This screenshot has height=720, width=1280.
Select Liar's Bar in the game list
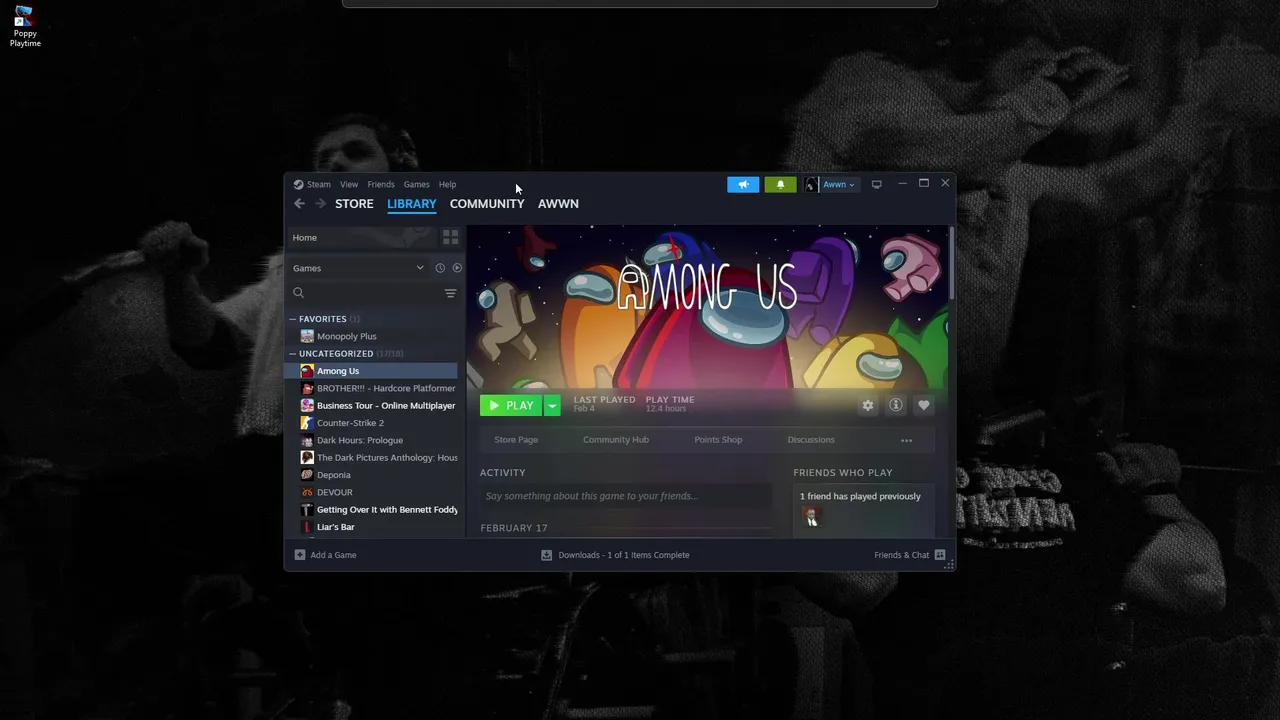(x=335, y=527)
